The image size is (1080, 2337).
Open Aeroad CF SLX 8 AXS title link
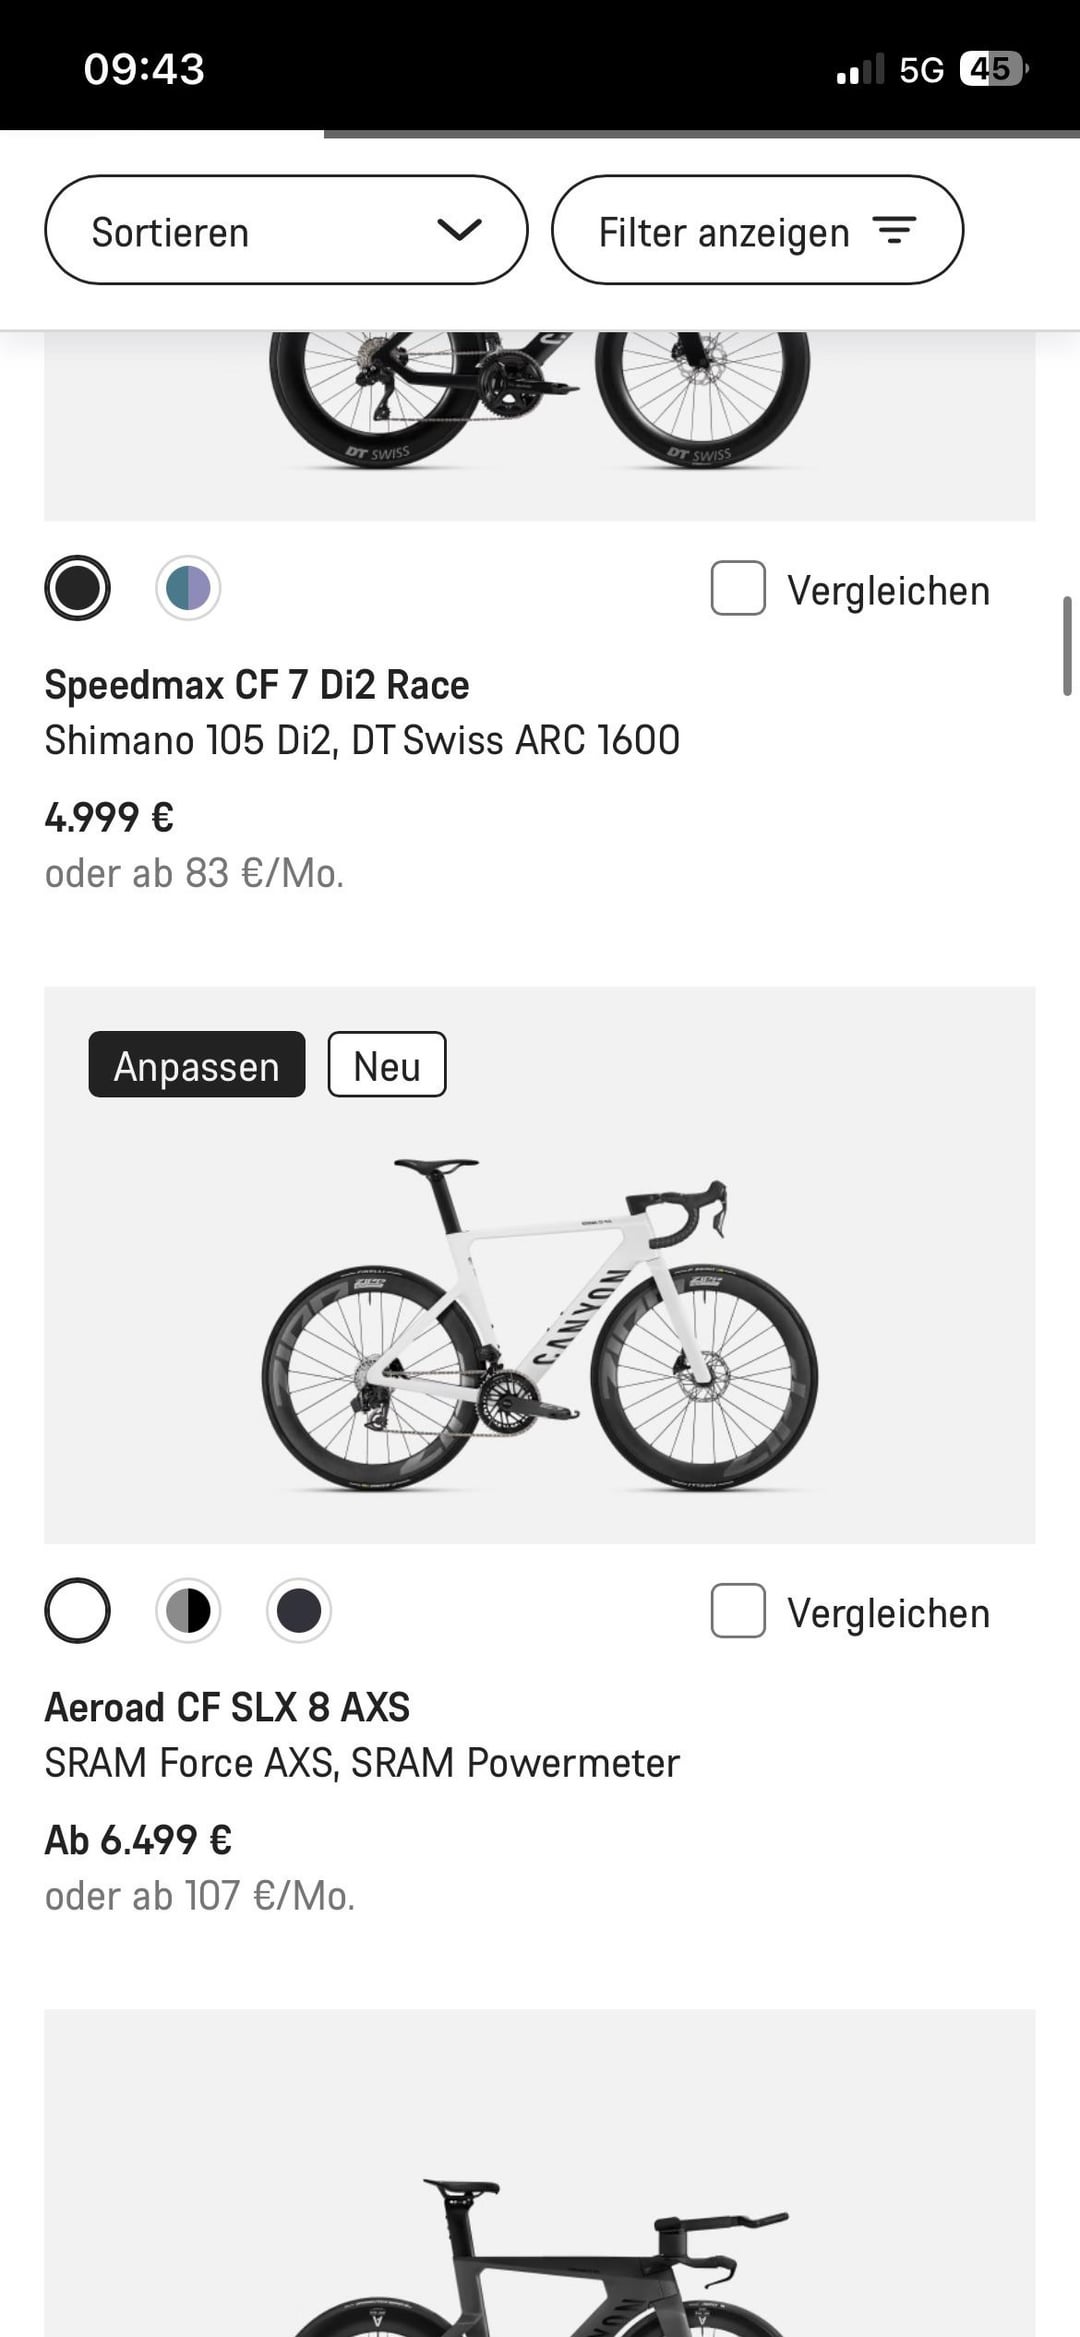227,1708
